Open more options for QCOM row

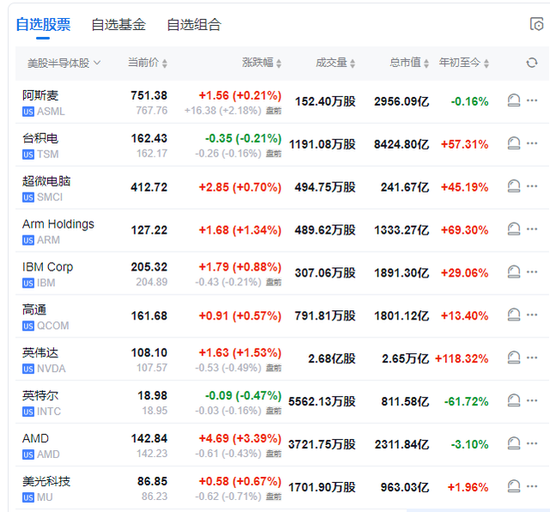tap(532, 315)
